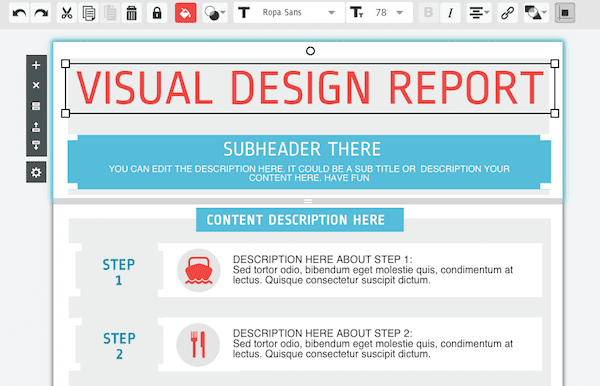
Task: Click the Undo arrow icon
Action: coord(19,13)
